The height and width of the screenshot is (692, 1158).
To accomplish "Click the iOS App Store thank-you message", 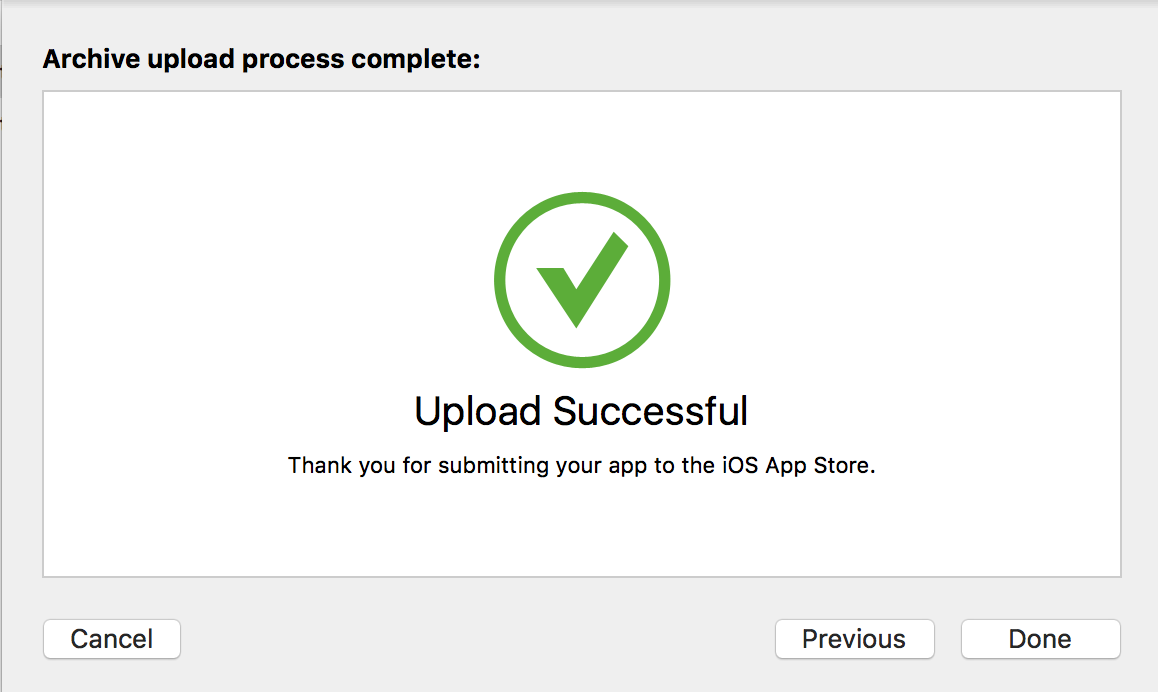I will [581, 465].
